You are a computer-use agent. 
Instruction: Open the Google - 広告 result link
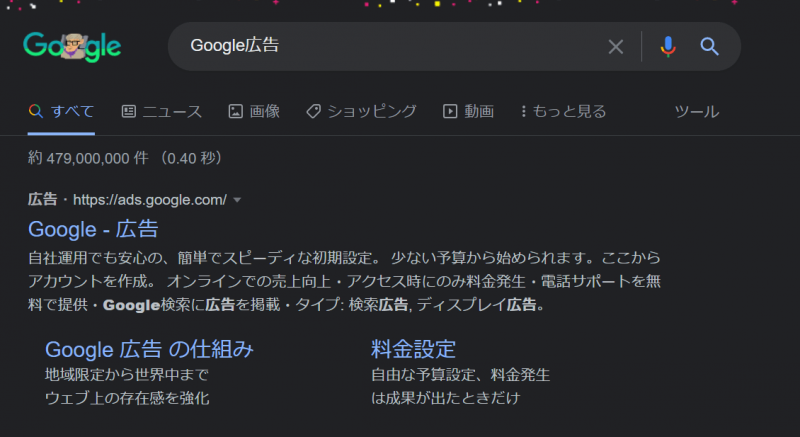[x=93, y=229]
